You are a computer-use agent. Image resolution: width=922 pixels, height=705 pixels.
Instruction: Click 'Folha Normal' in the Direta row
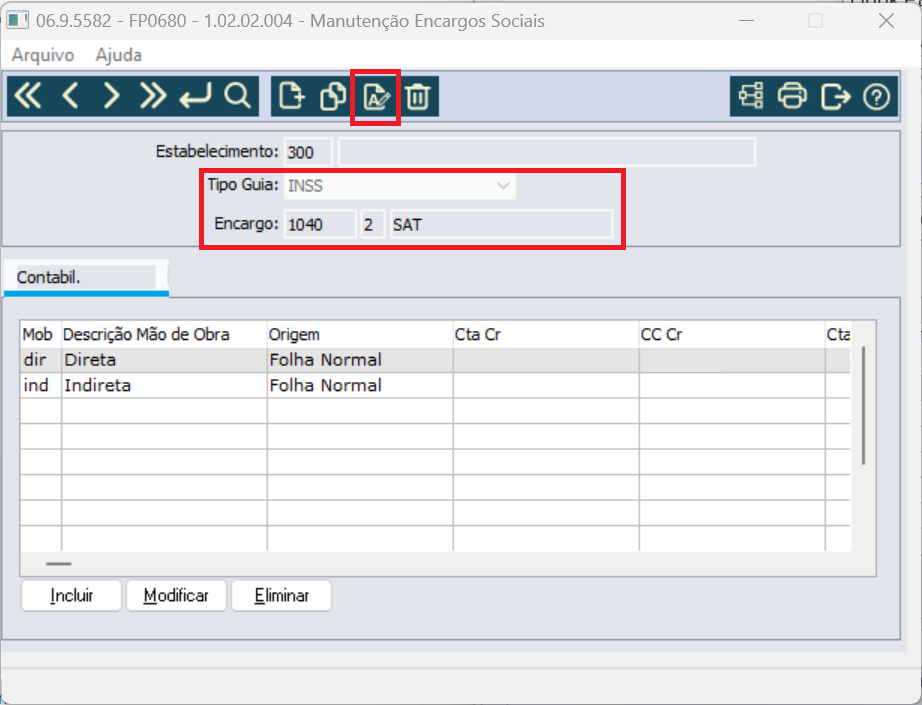click(360, 360)
